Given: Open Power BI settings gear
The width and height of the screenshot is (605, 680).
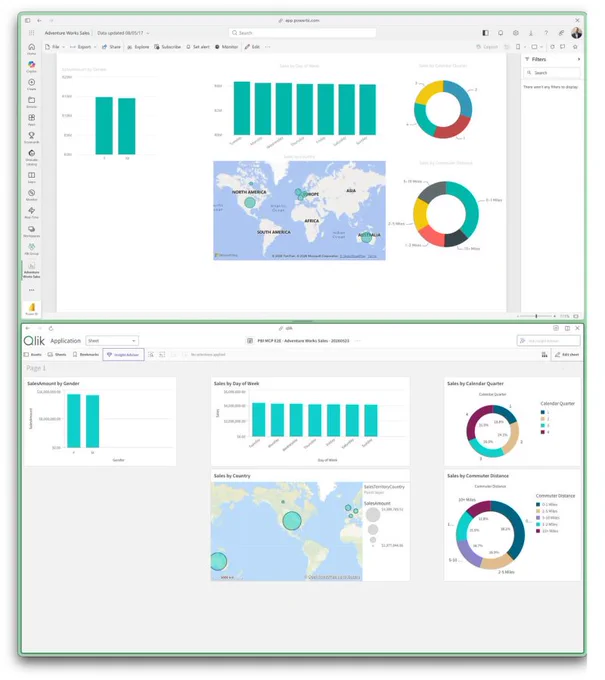Looking at the screenshot, I should pyautogui.click(x=516, y=33).
